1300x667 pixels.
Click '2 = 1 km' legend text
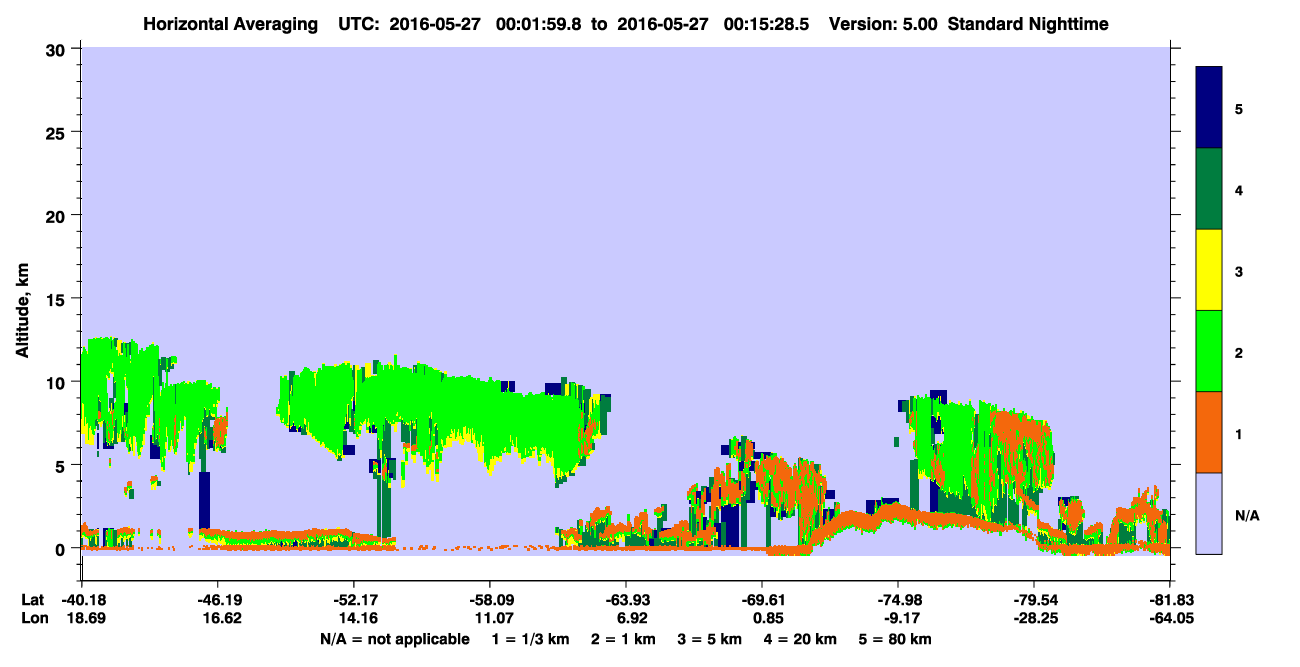[623, 638]
